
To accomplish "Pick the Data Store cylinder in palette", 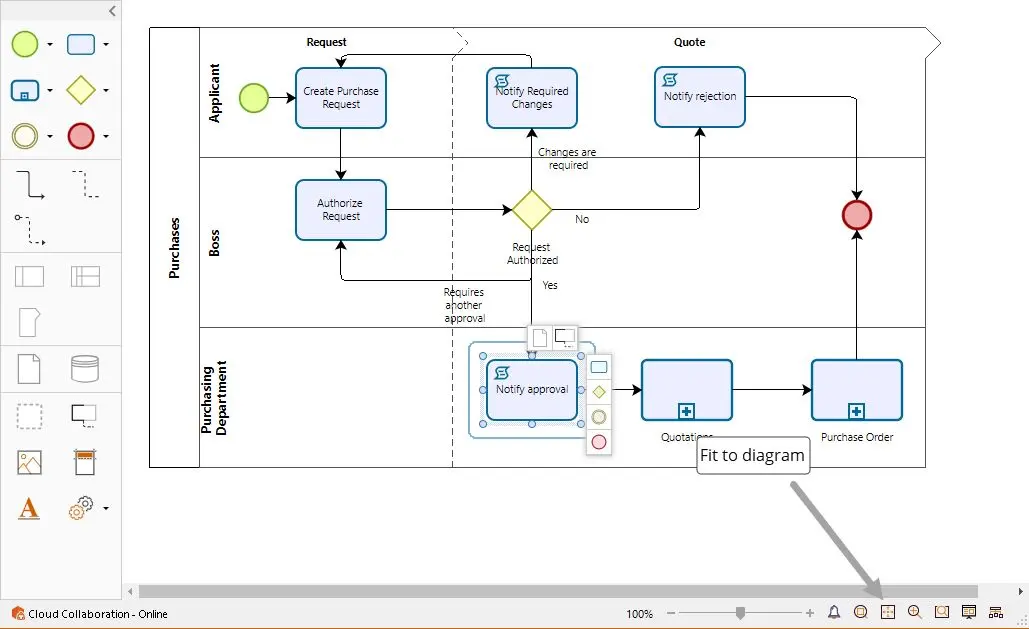I will (85, 369).
